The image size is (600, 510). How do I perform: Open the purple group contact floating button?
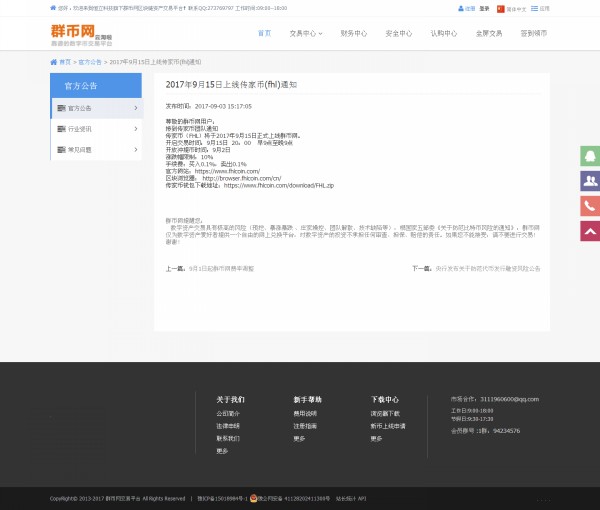(590, 181)
